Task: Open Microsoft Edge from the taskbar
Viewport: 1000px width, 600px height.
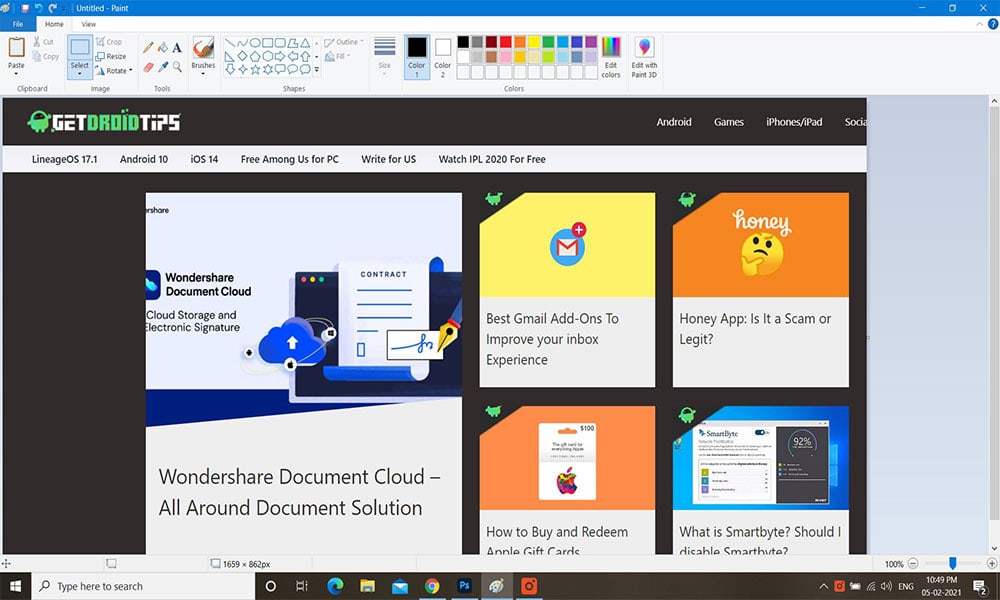Action: pos(335,586)
